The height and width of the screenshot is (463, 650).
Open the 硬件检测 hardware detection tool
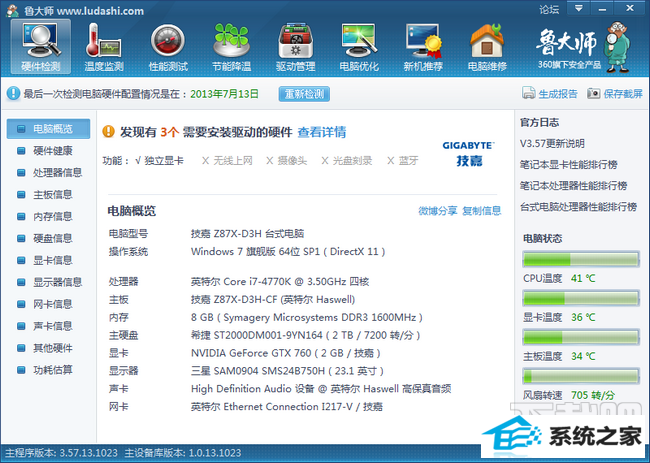(x=41, y=47)
